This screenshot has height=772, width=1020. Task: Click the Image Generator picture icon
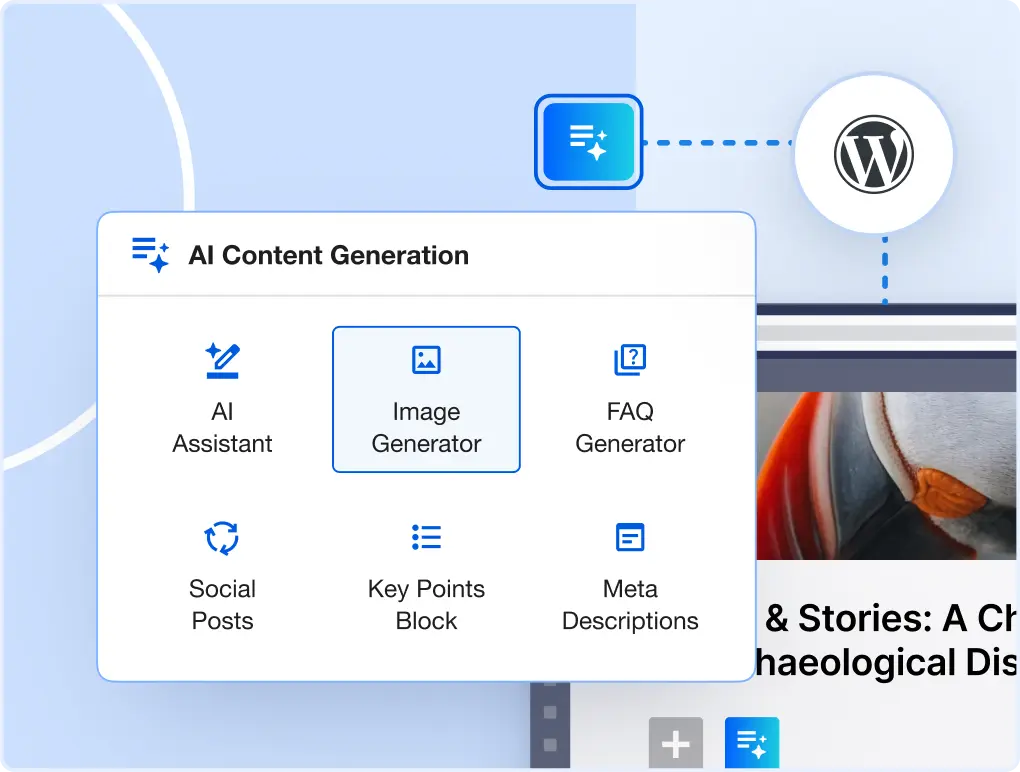click(426, 360)
